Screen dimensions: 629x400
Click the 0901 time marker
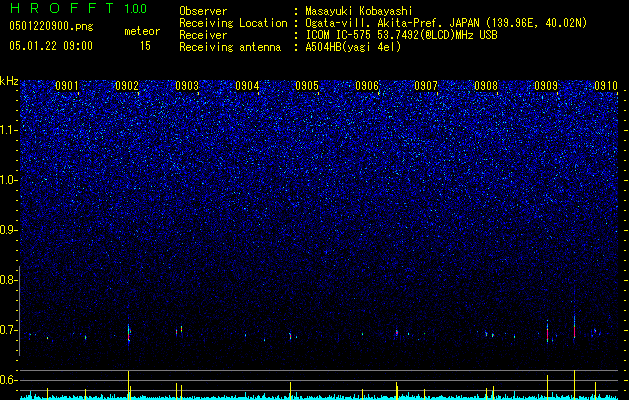[67, 86]
